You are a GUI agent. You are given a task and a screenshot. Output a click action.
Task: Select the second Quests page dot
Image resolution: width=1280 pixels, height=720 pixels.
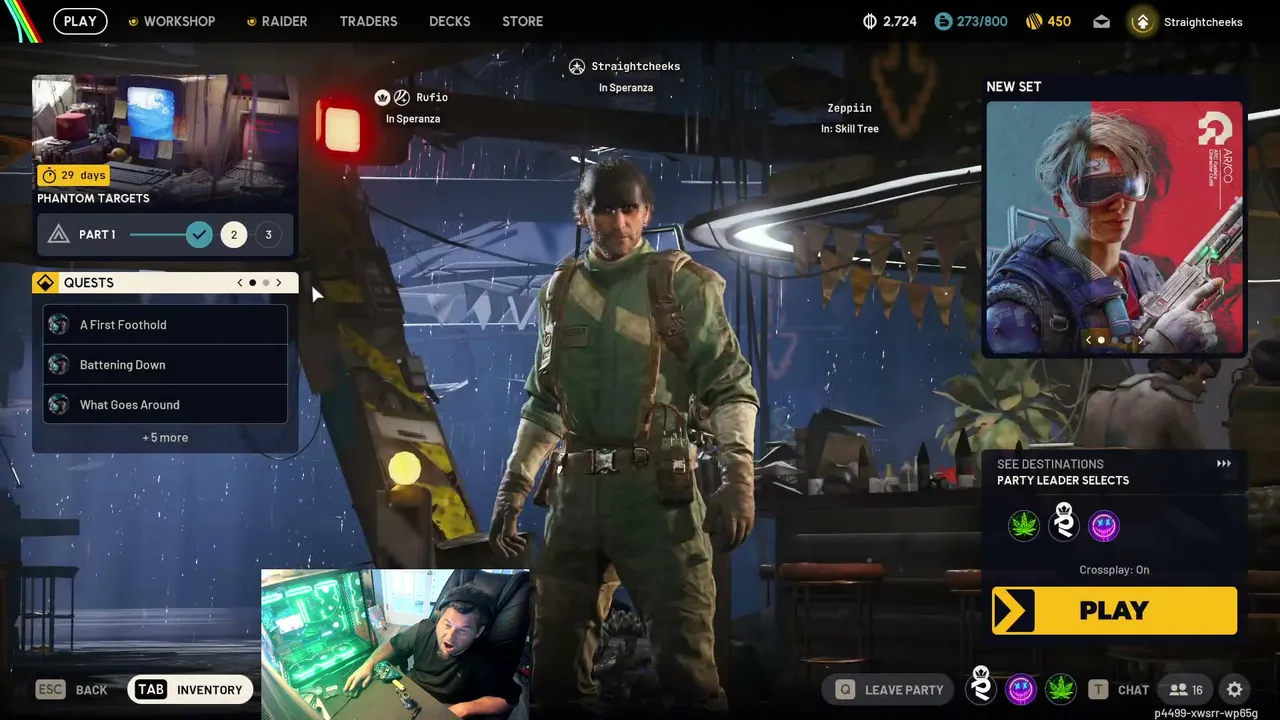click(x=265, y=283)
